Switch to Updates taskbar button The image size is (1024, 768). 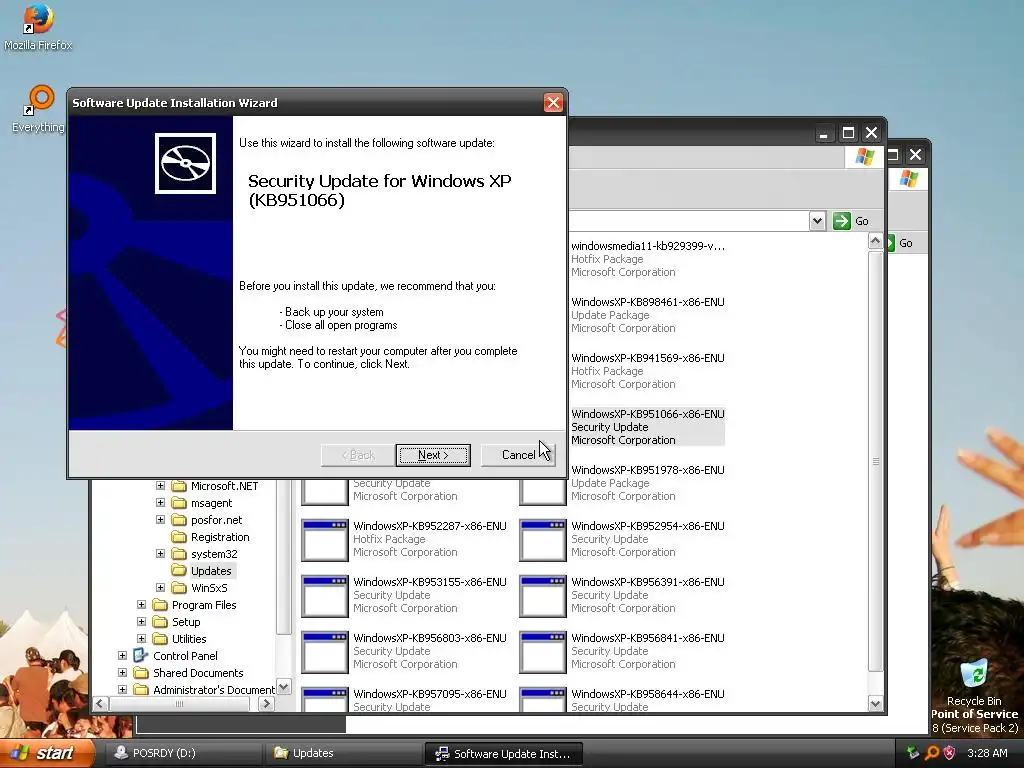pos(343,753)
